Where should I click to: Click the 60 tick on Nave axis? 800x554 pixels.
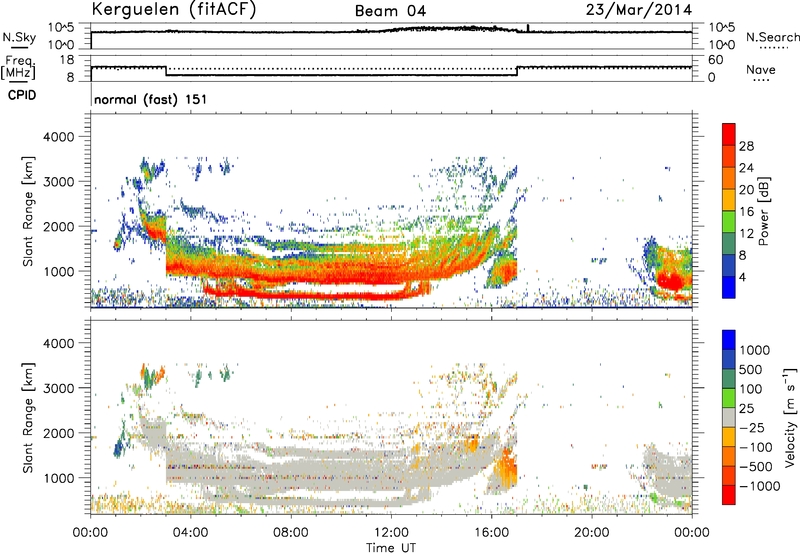point(715,60)
